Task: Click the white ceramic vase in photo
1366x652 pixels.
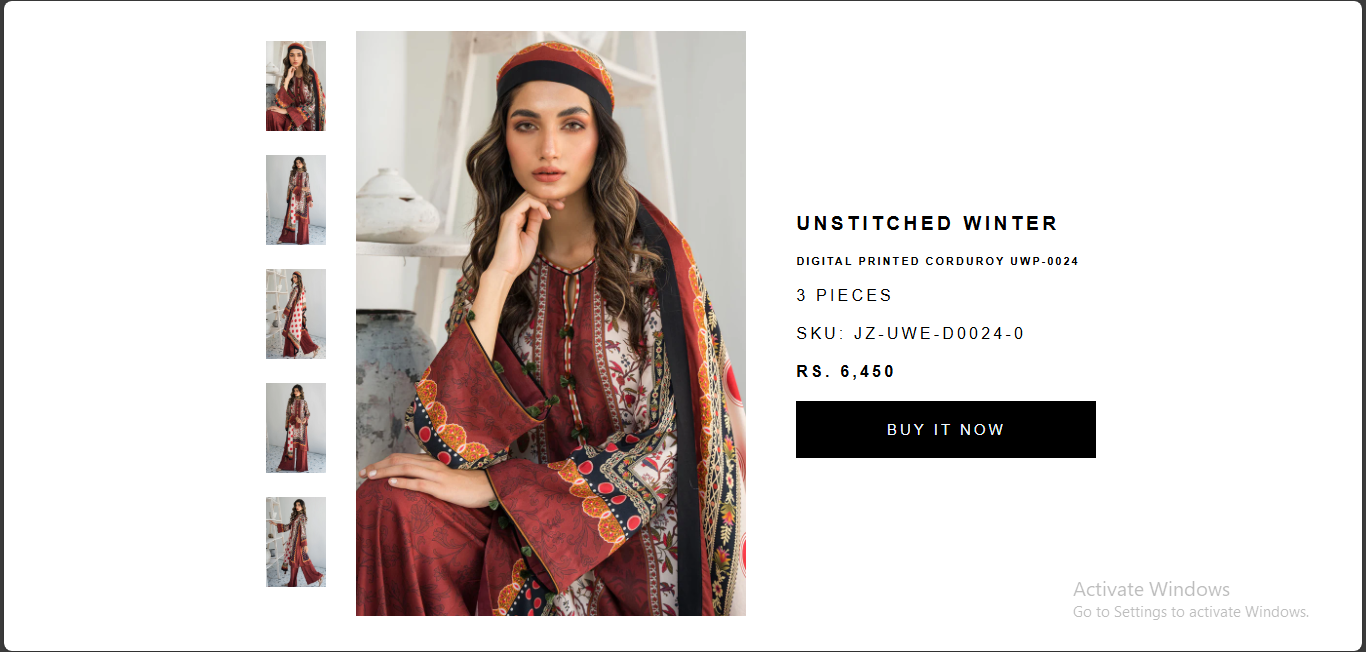Action: [396, 205]
